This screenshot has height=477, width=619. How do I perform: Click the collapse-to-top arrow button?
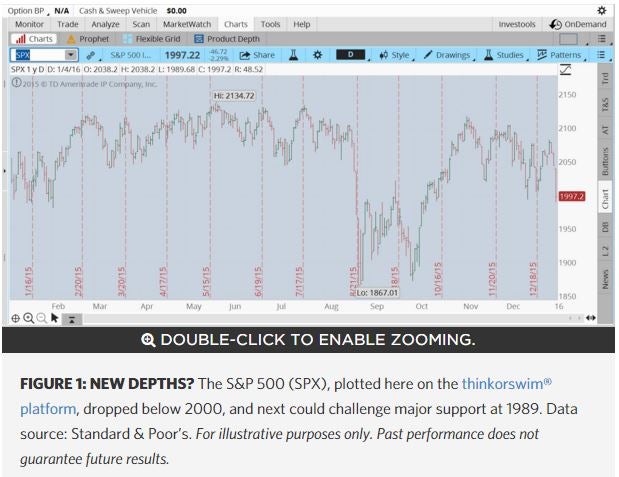pyautogui.click(x=72, y=319)
